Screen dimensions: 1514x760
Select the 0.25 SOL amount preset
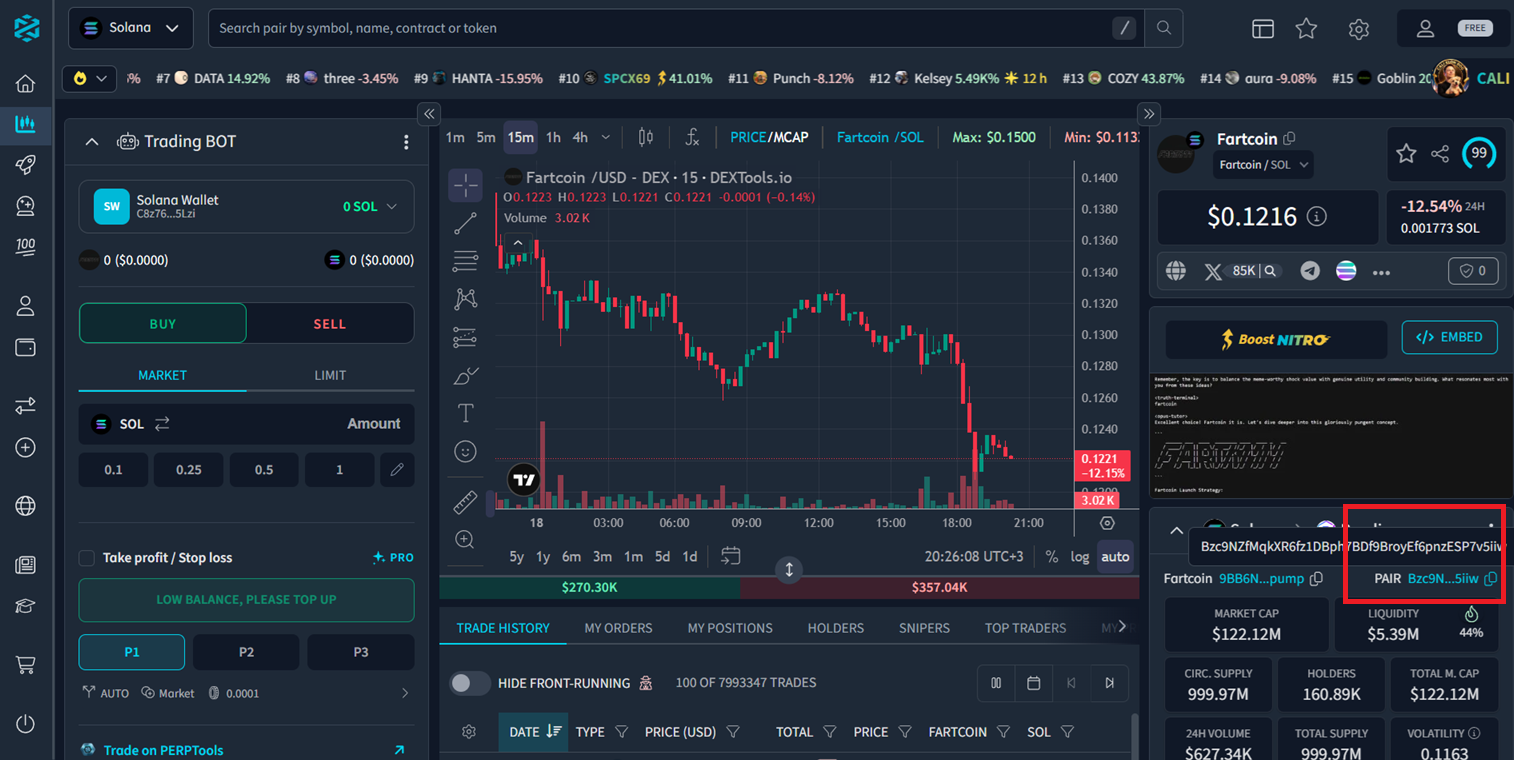pyautogui.click(x=189, y=470)
